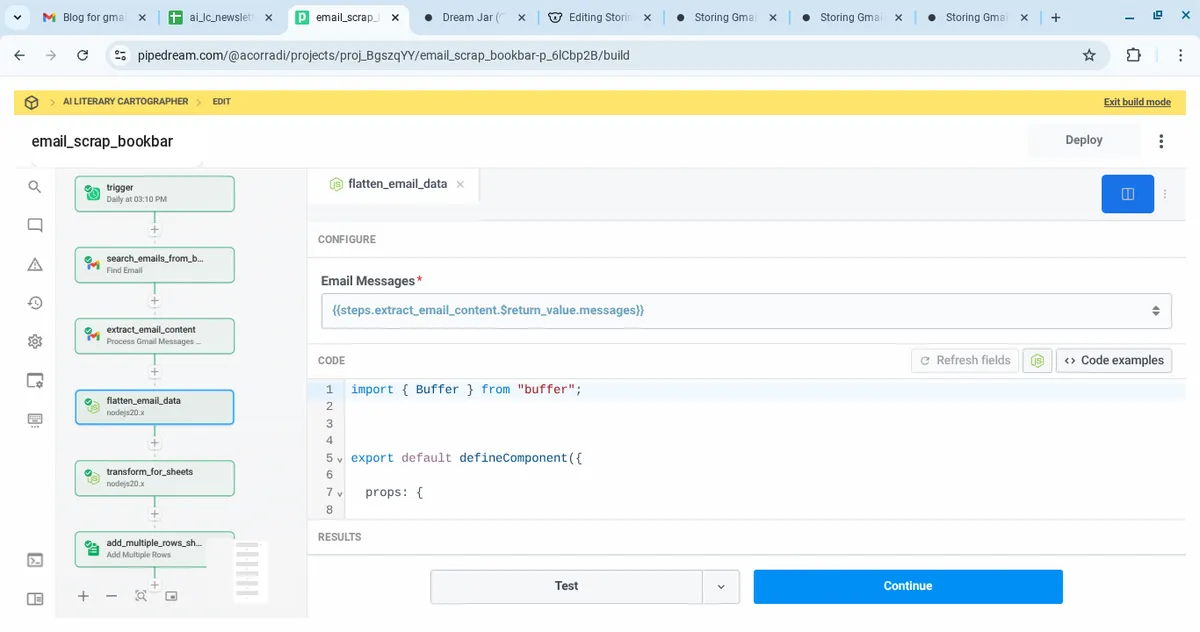Zoom in on workflow canvas with plus
The image size is (1200, 632).
83,596
